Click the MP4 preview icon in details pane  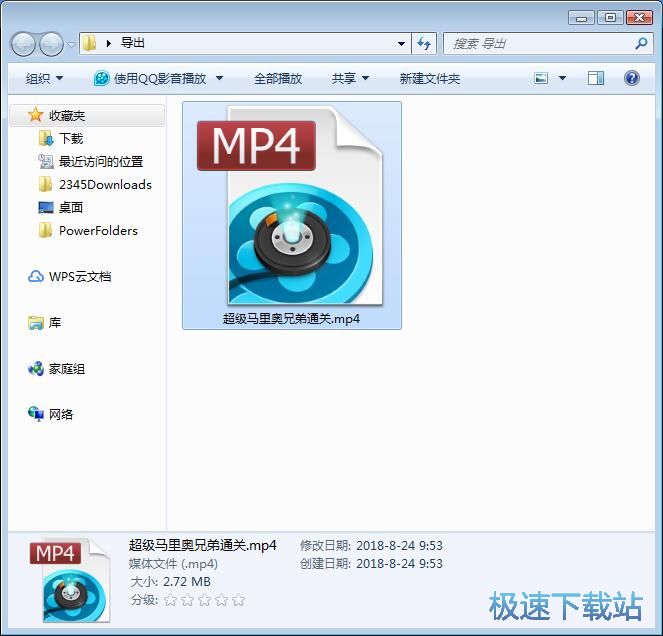[70, 580]
